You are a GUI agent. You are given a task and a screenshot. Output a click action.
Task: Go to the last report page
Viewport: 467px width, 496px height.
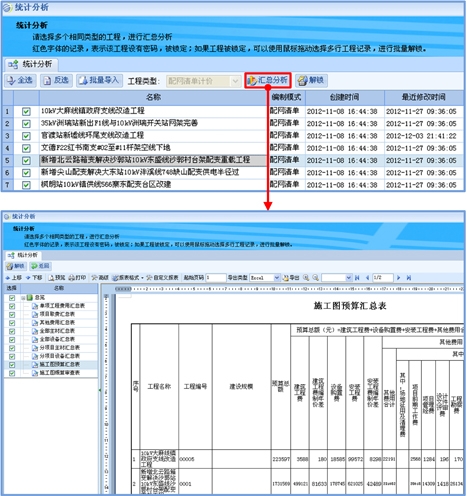pyautogui.click(x=409, y=278)
